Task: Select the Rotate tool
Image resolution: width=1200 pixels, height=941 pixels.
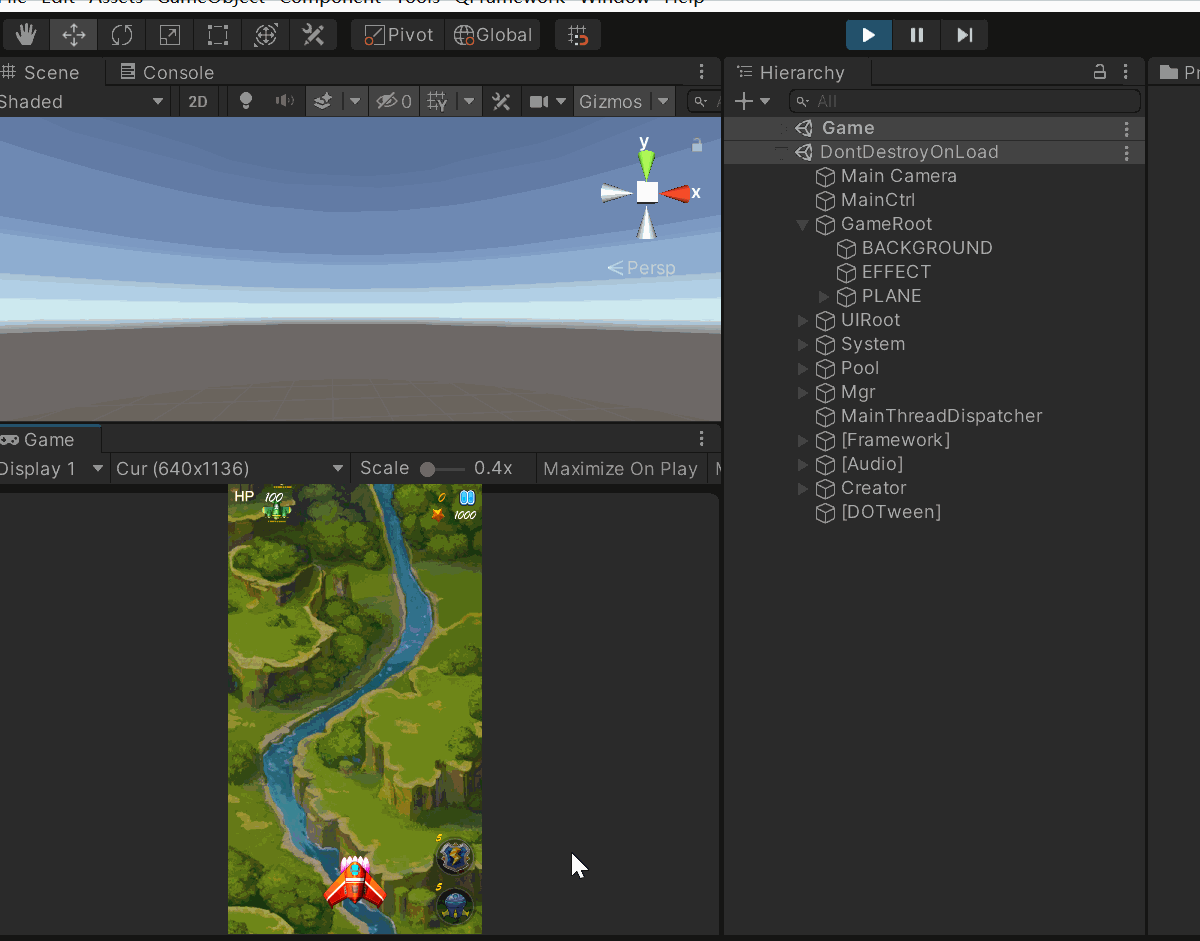Action: coord(122,35)
